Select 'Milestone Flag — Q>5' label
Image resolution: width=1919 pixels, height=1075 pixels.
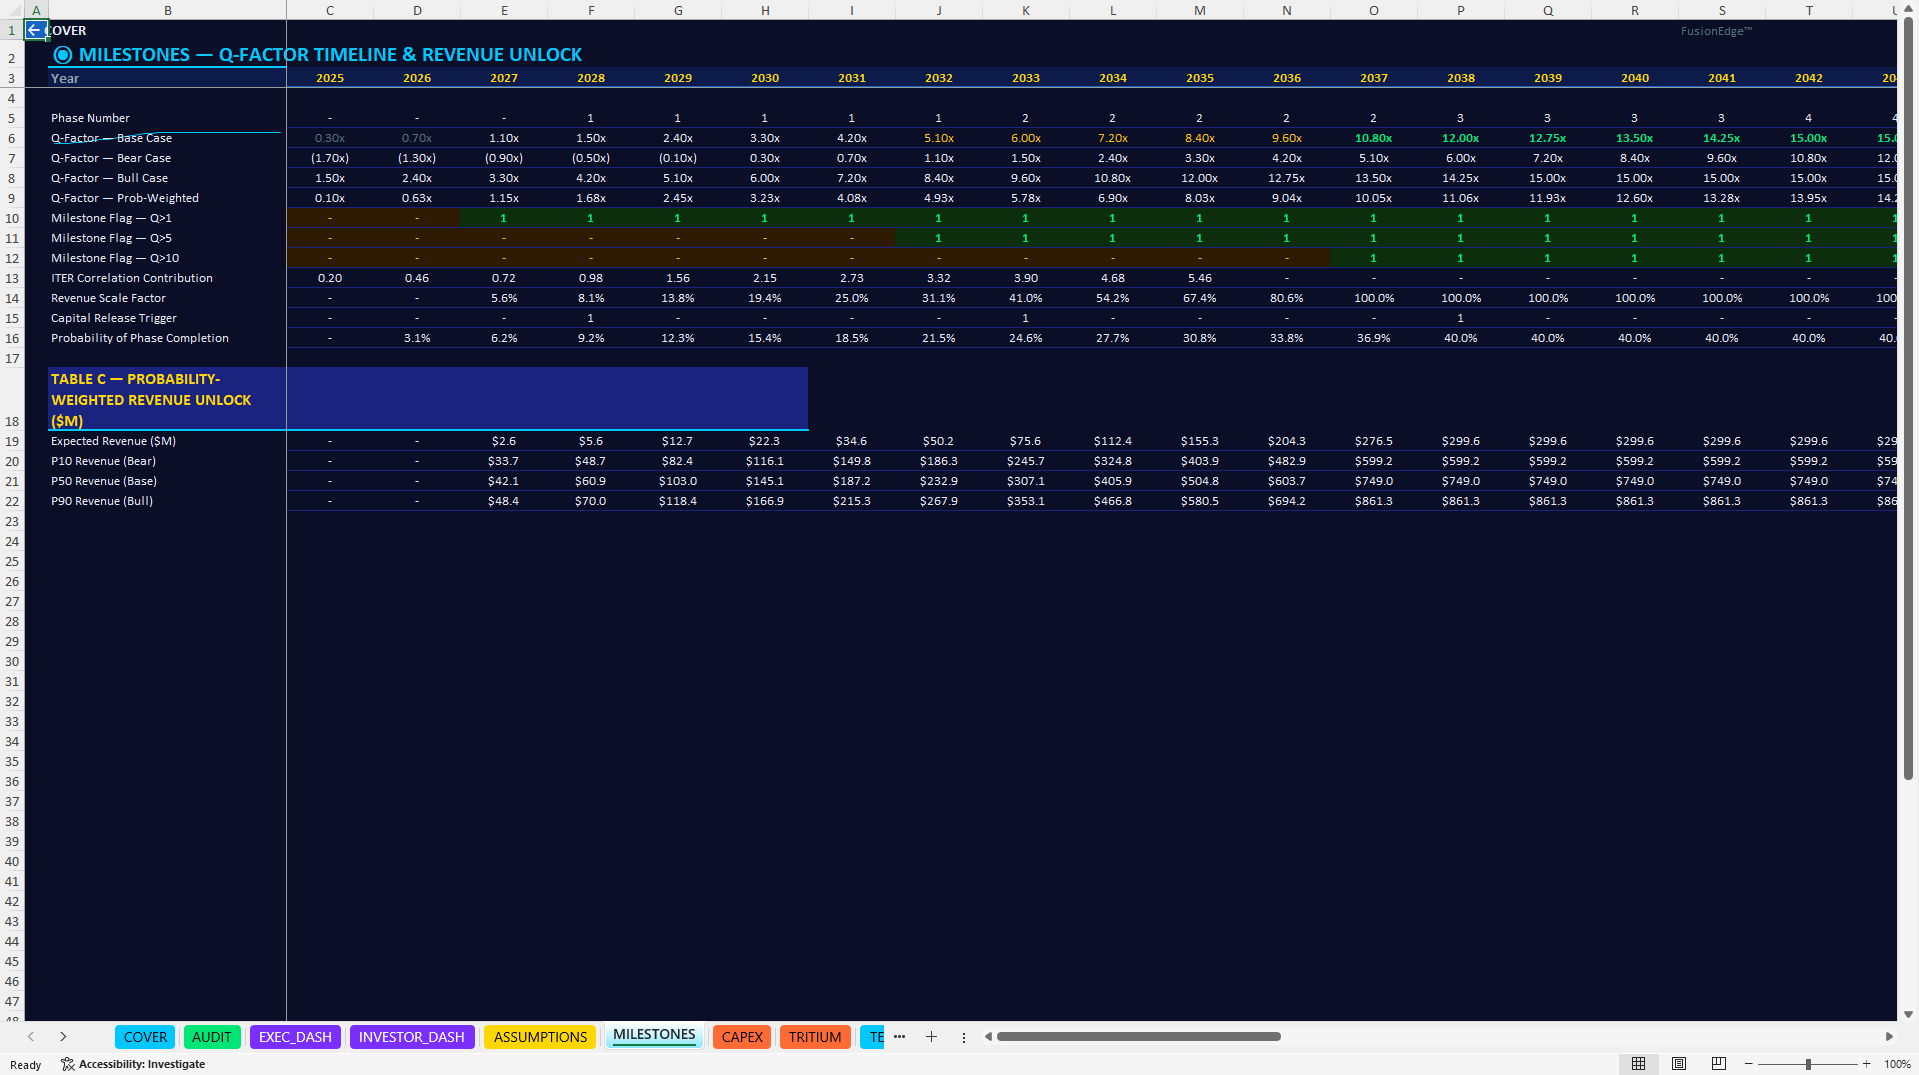tap(167, 238)
